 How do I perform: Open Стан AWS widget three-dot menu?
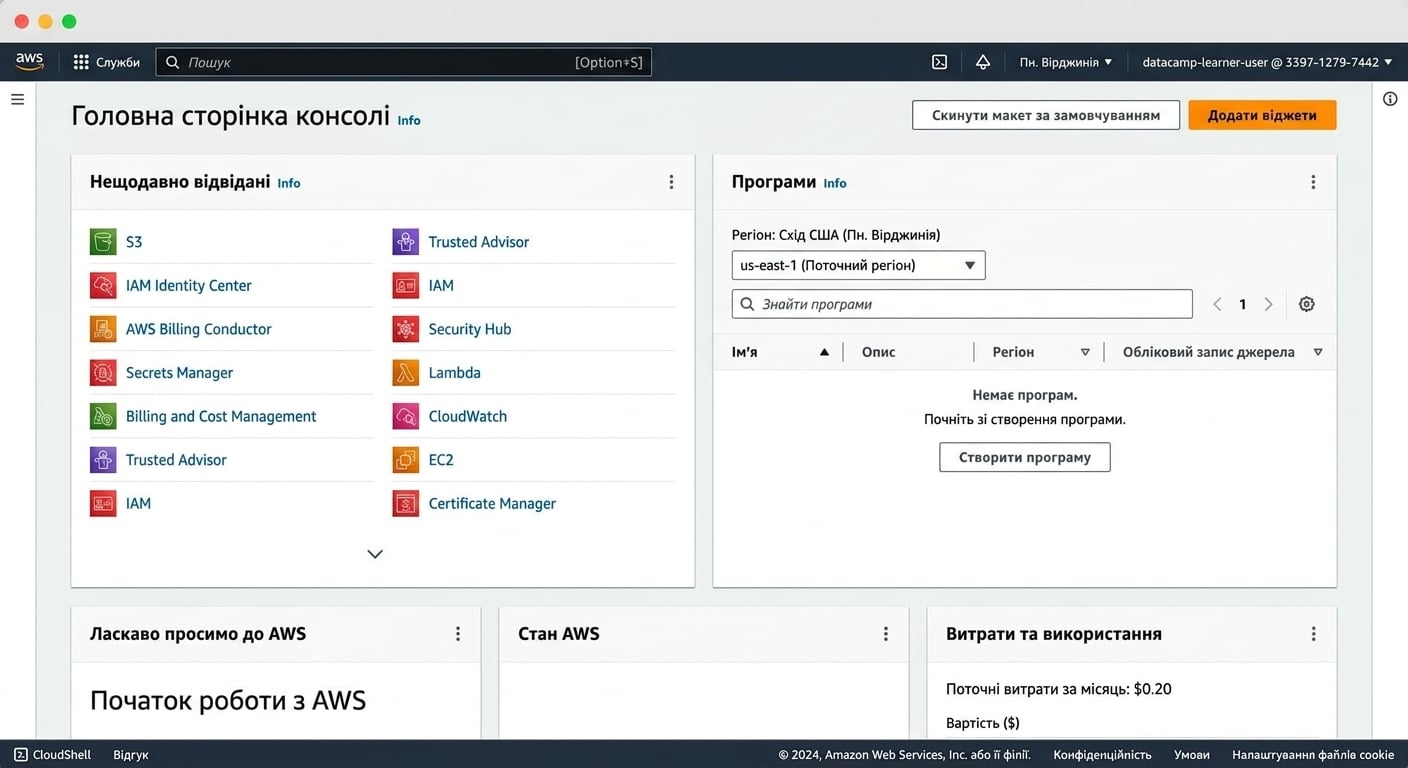[886, 634]
